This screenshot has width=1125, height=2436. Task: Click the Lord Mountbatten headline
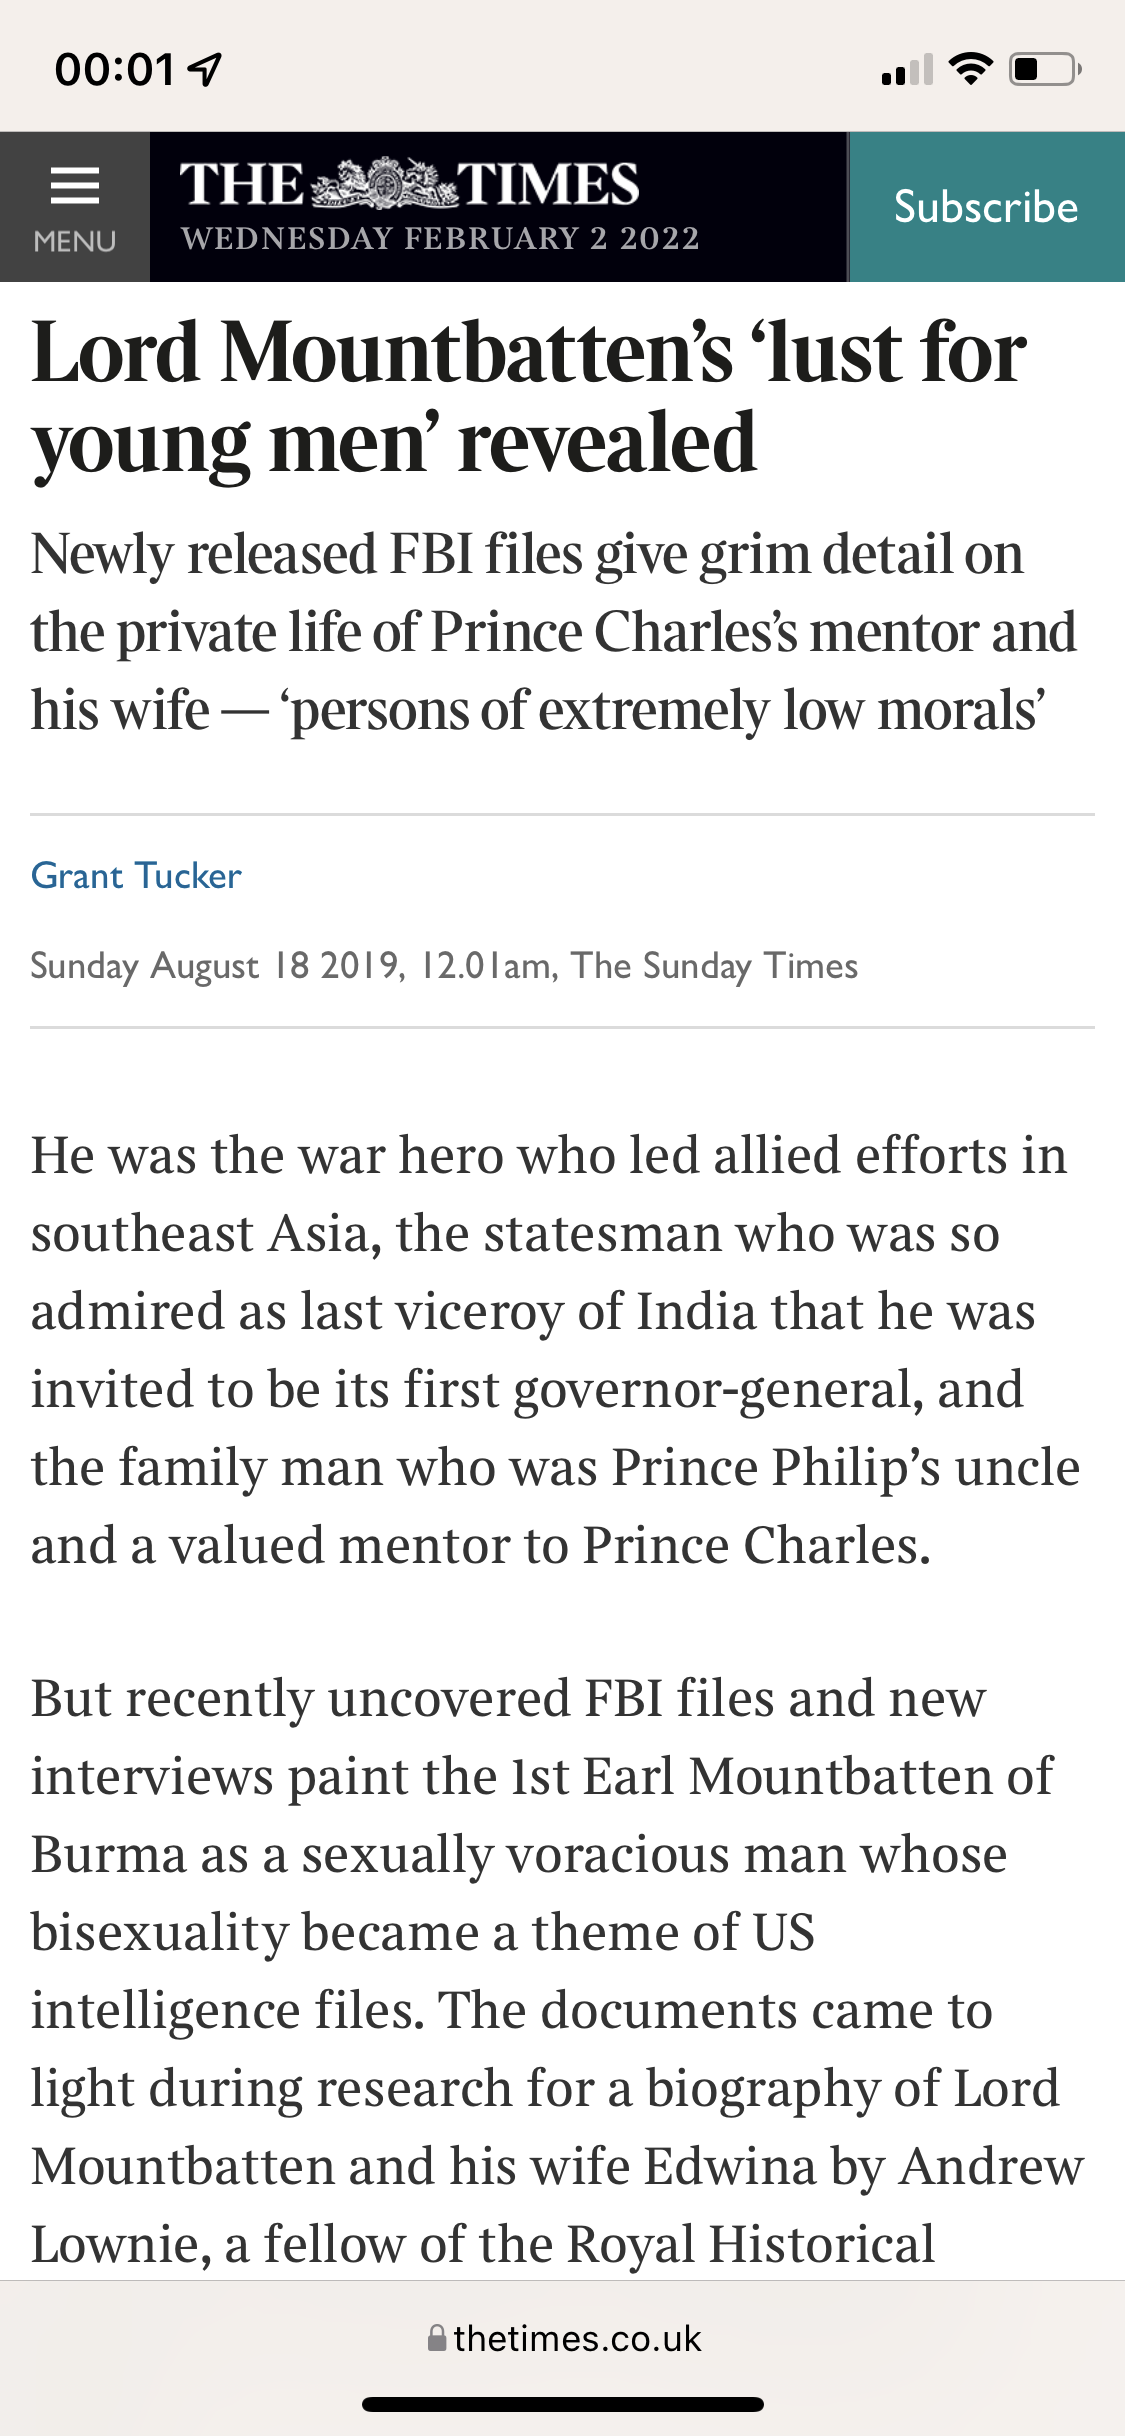529,397
